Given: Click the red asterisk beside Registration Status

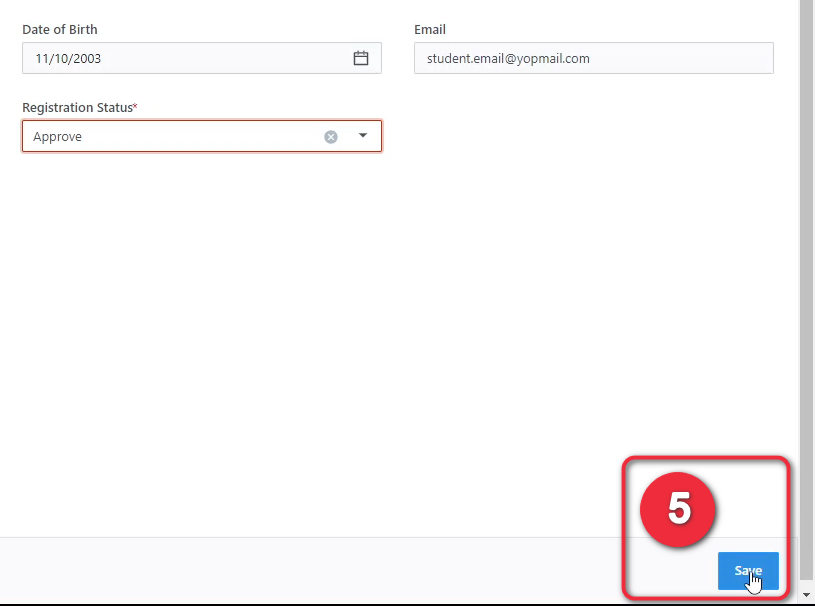Looking at the screenshot, I should [x=135, y=106].
